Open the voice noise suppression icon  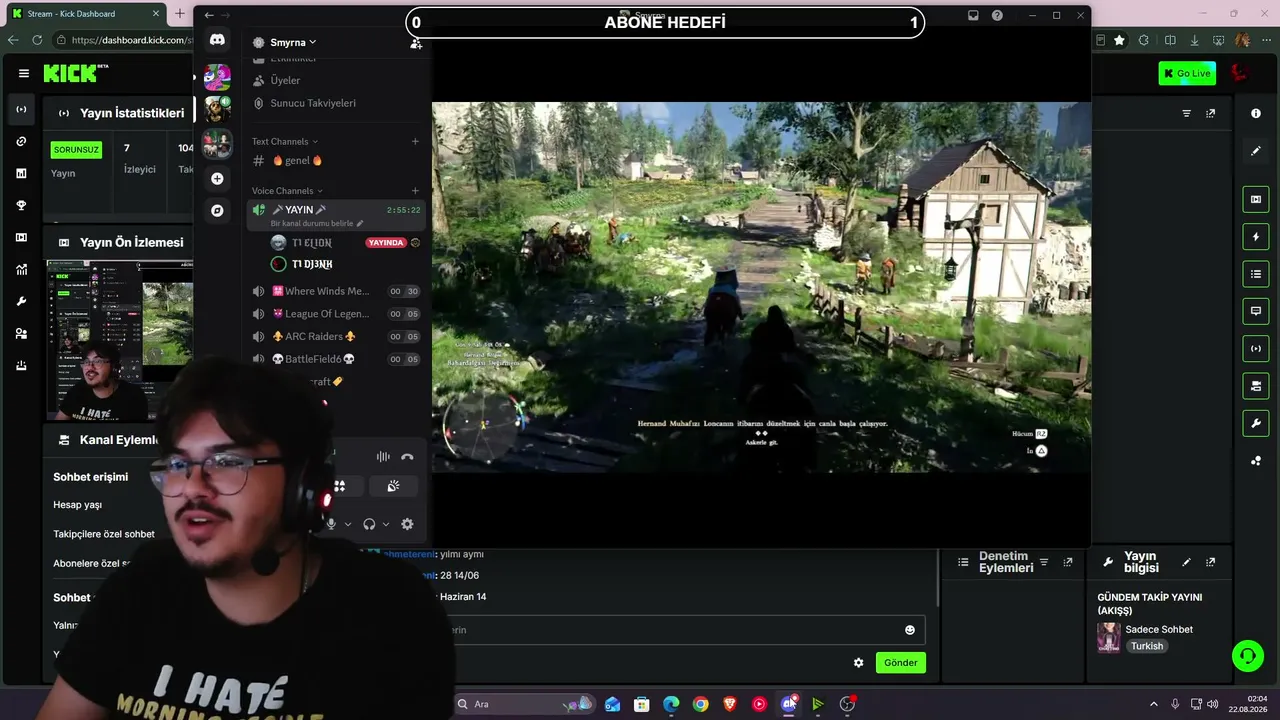[383, 457]
